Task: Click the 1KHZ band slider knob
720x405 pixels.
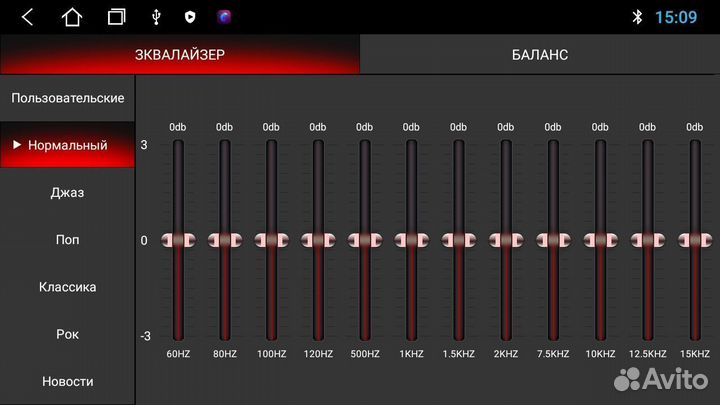Action: (411, 240)
